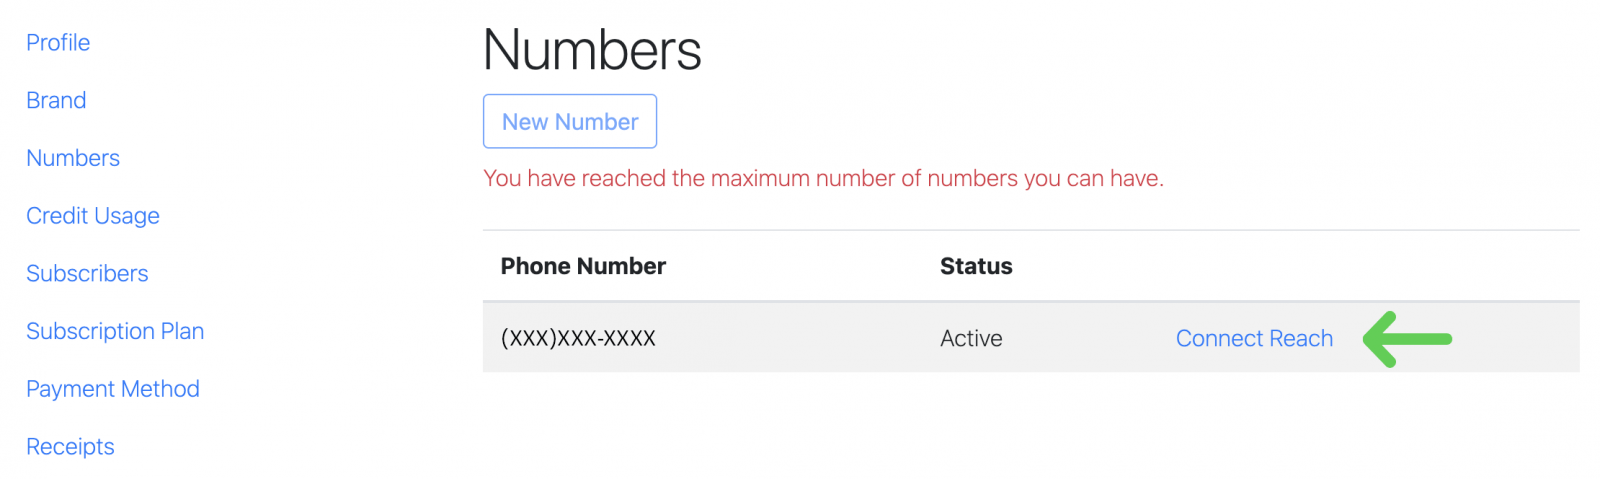Click the large Numbers page heading
Screen dimensions: 1600x479
click(x=592, y=50)
